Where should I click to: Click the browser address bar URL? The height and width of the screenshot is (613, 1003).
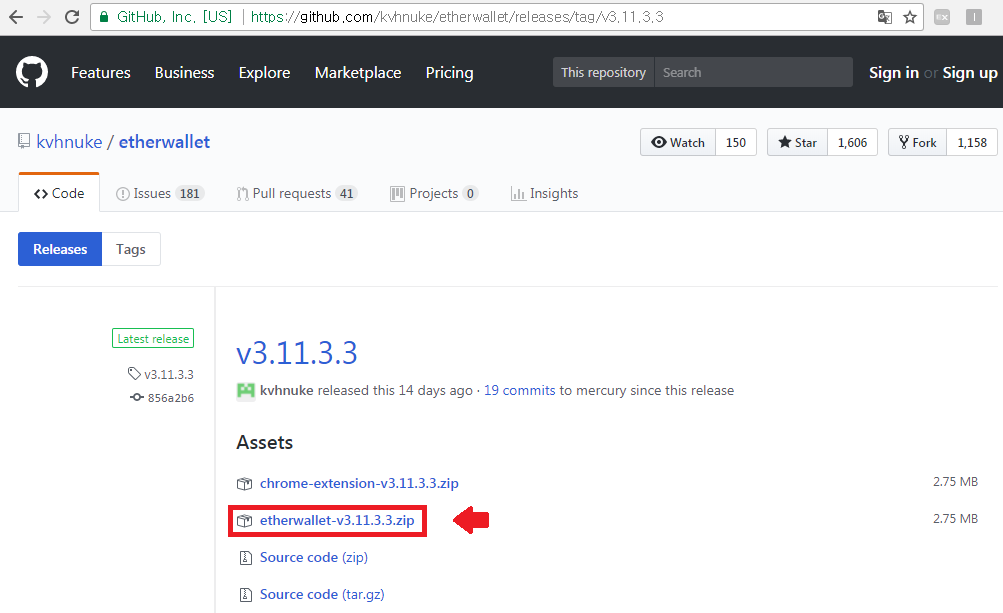point(457,17)
